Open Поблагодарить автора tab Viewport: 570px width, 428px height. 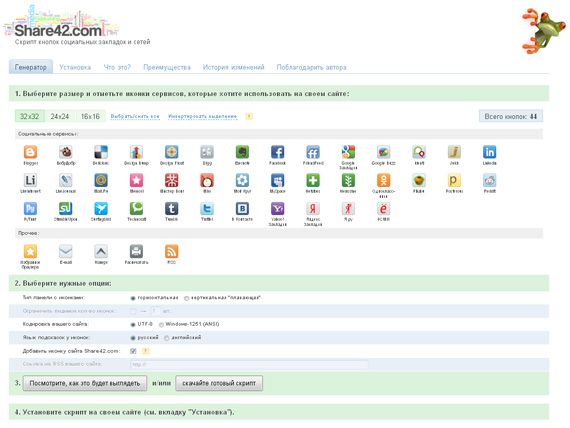click(x=312, y=67)
